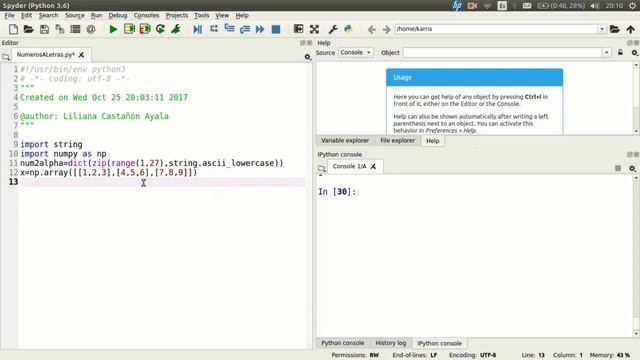This screenshot has height=360, width=640.
Task: Create a new file from the toolbar
Action: pos(13,29)
